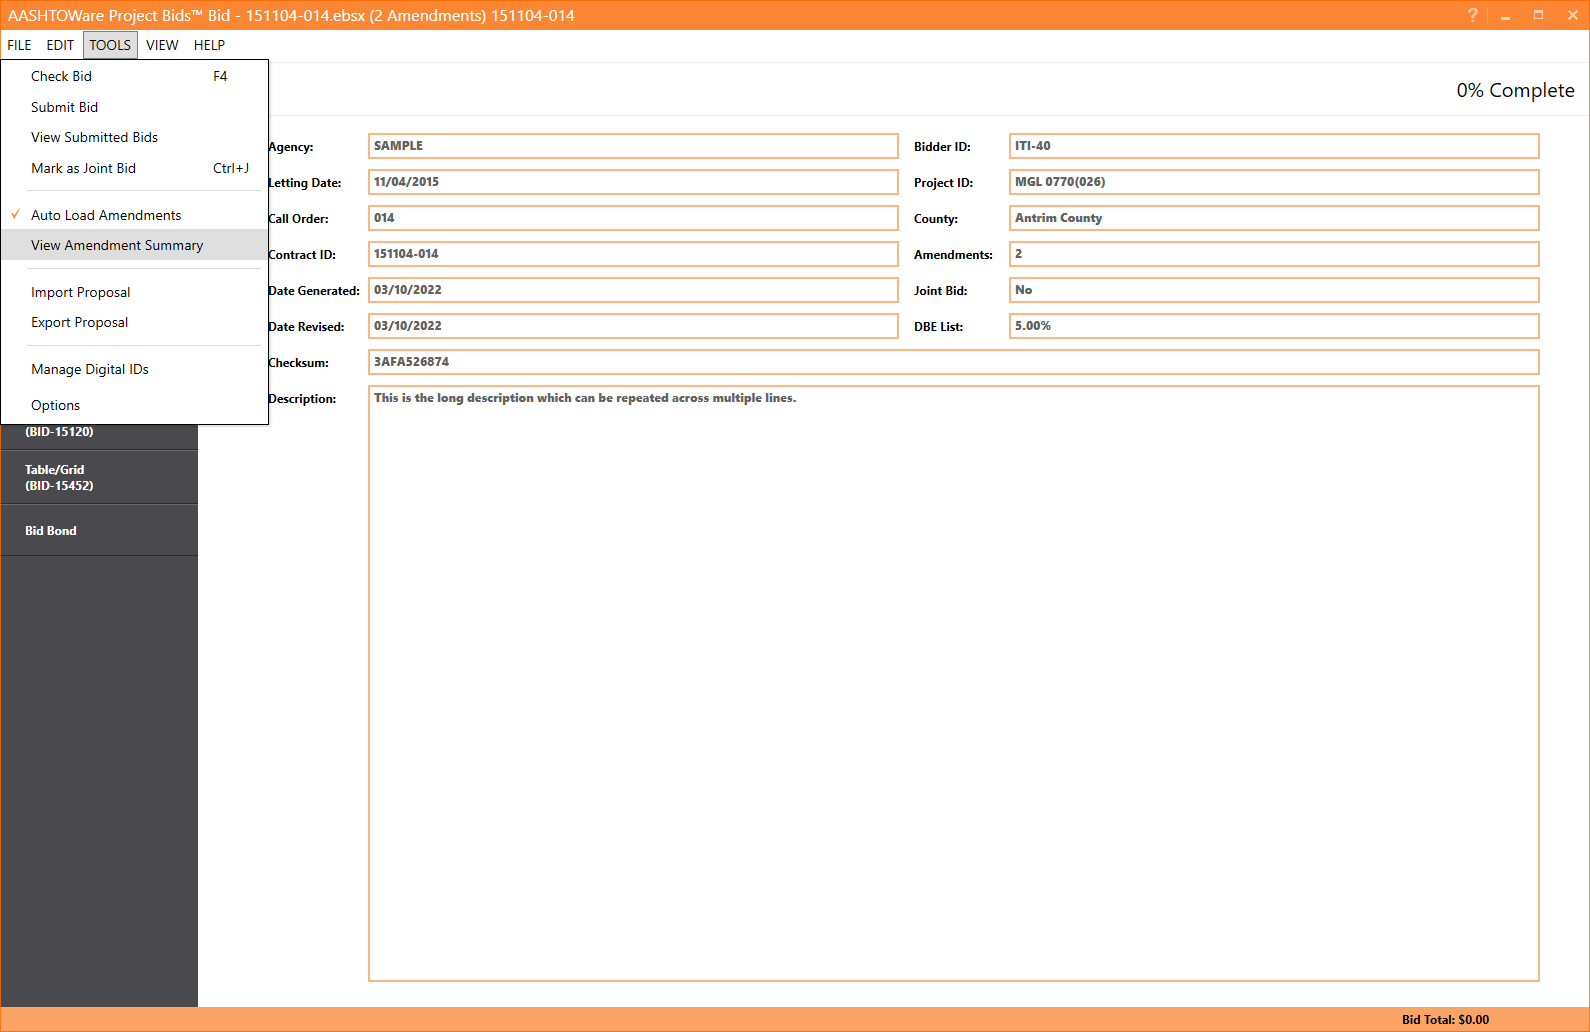This screenshot has height=1032, width=1590.
Task: Click the help question mark icon
Action: coord(1472,15)
